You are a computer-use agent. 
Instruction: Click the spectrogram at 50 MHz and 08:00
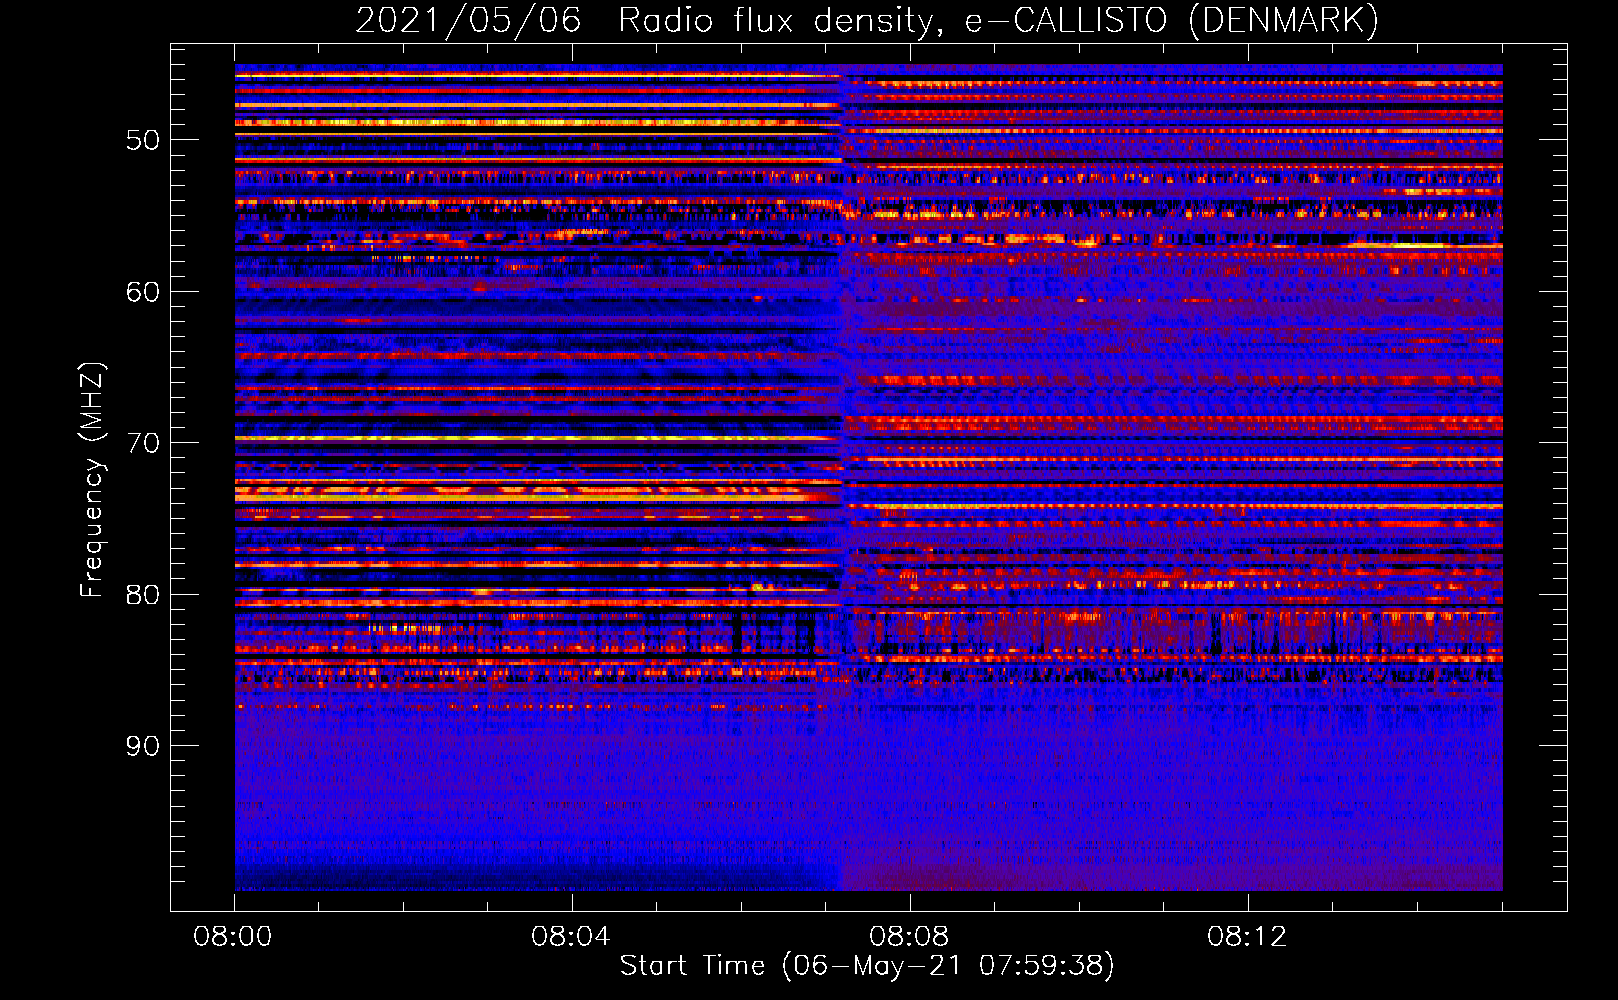[x=240, y=139]
